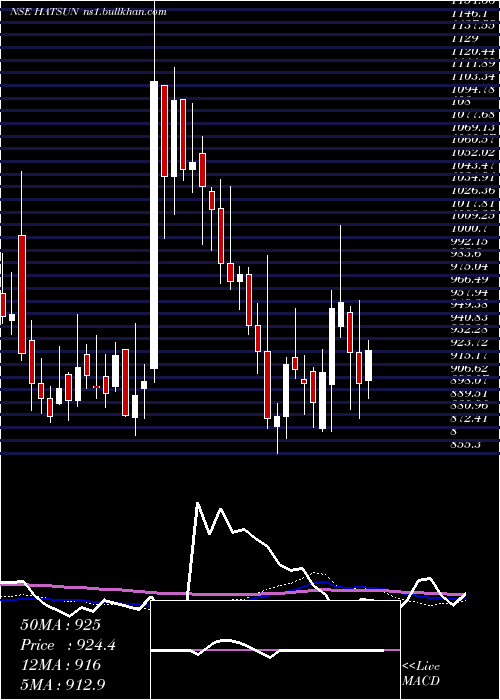Click the 855.3 price axis label
Screen dimensions: 500x700
466,445
